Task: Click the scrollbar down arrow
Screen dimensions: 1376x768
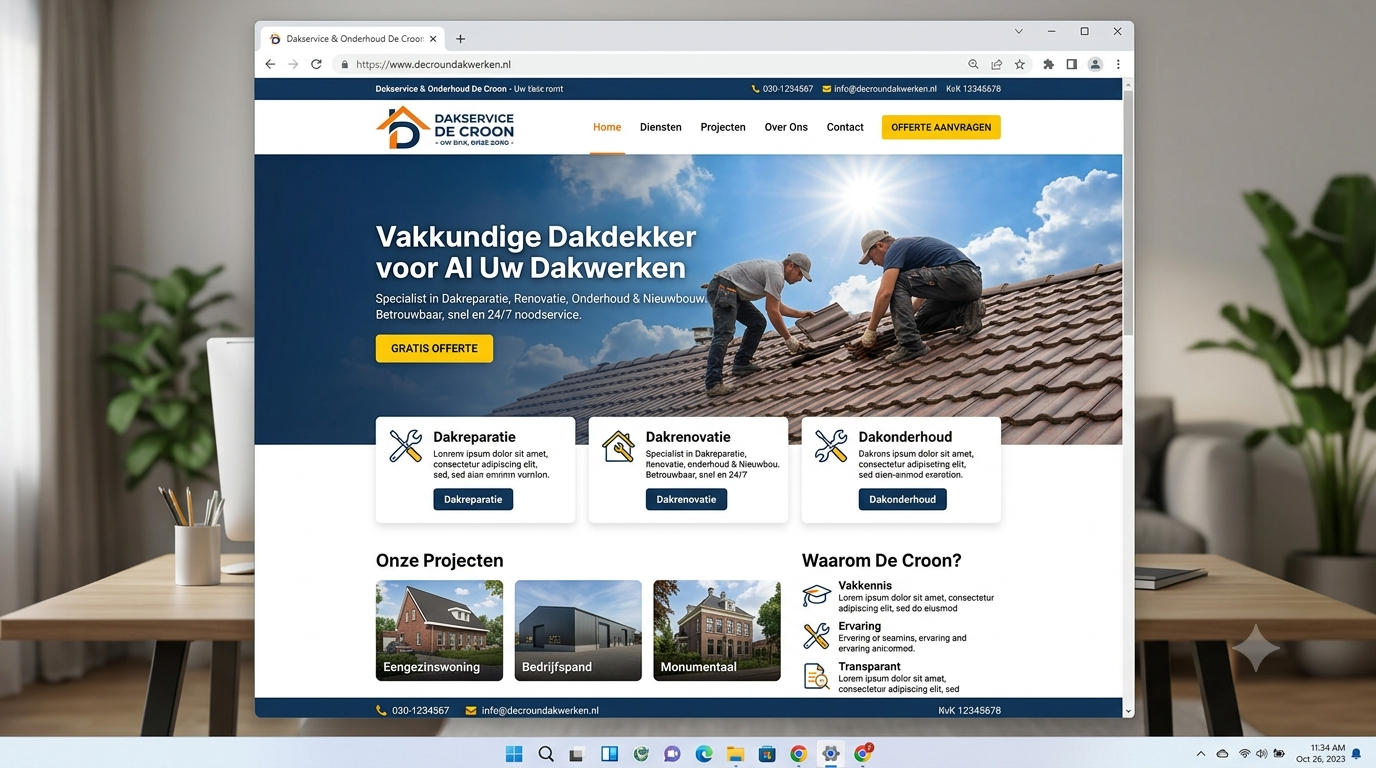Action: [x=1128, y=711]
